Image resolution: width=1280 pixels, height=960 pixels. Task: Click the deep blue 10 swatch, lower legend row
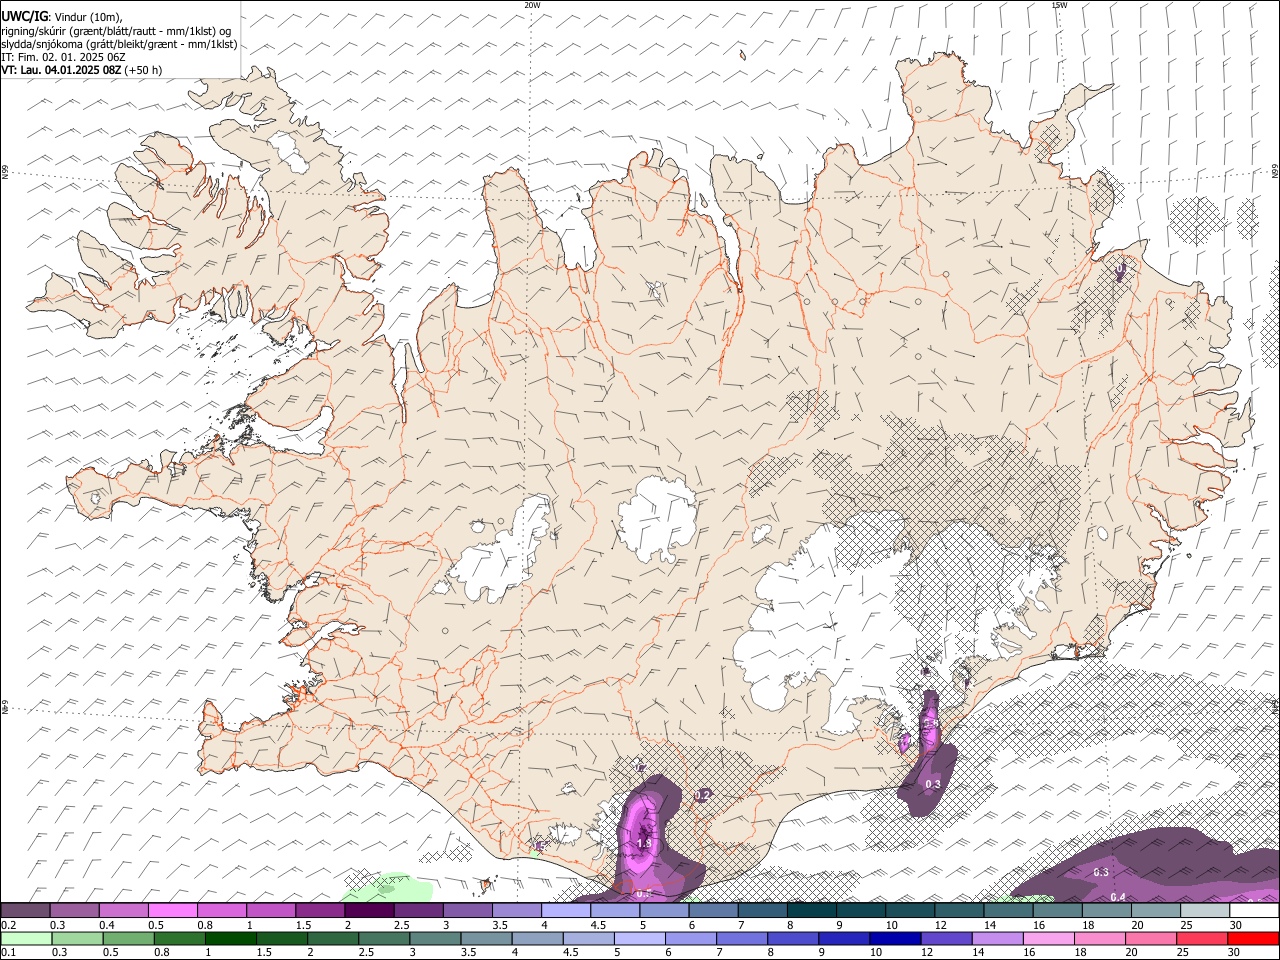pyautogui.click(x=895, y=939)
